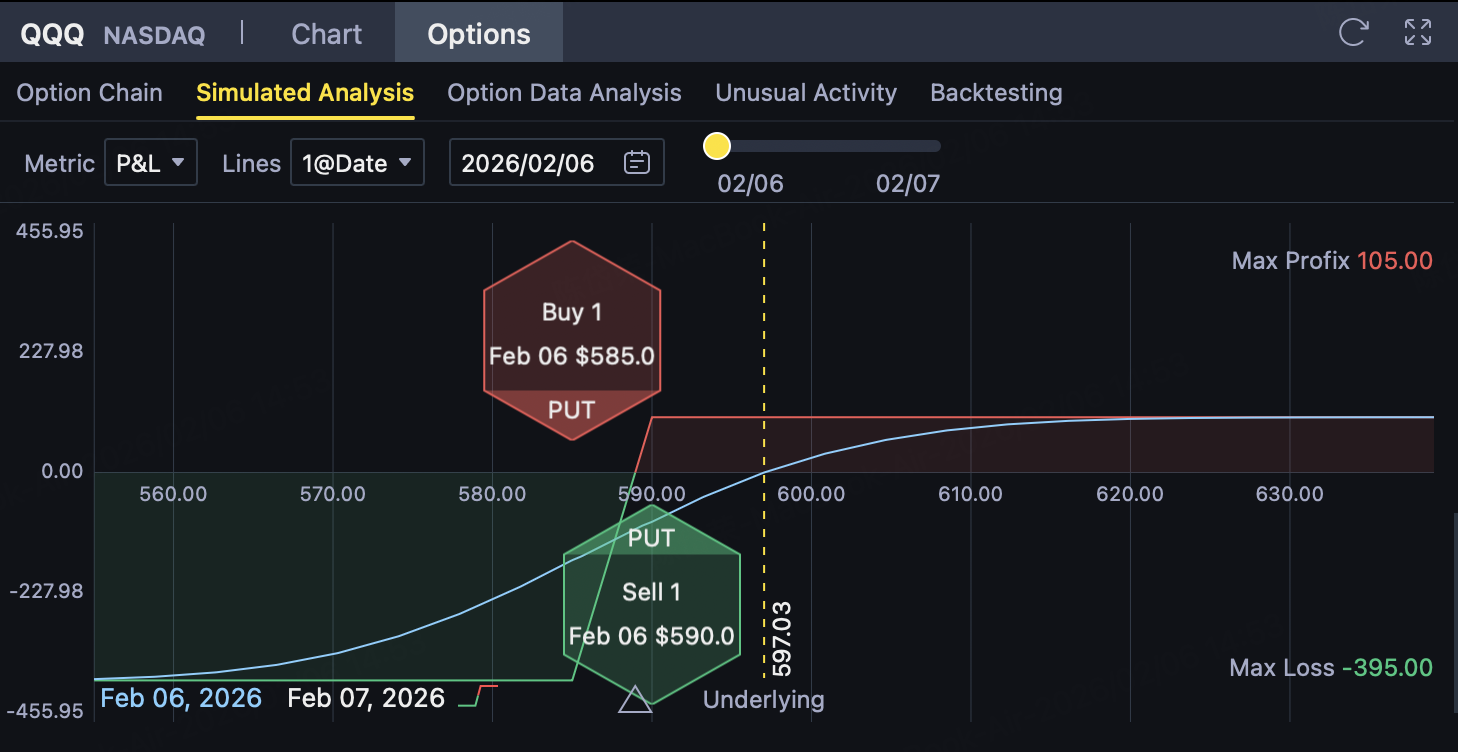Click the QQQ ticker symbol
Viewport: 1458px width, 752px height.
pos(54,35)
